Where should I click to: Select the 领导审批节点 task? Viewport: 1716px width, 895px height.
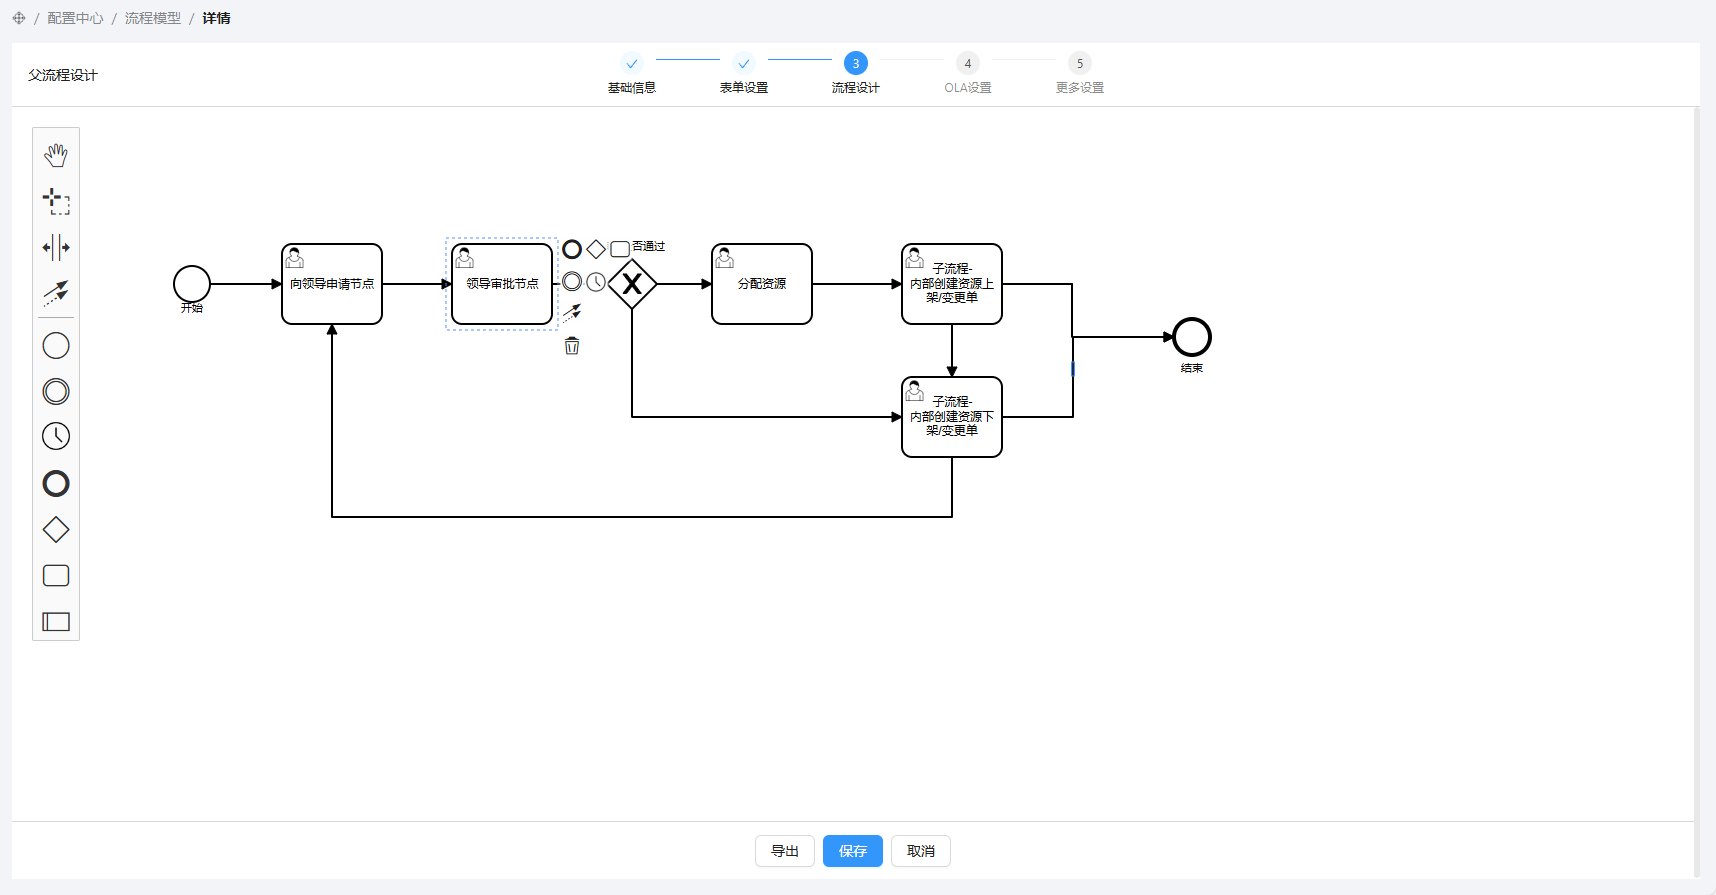pos(502,284)
